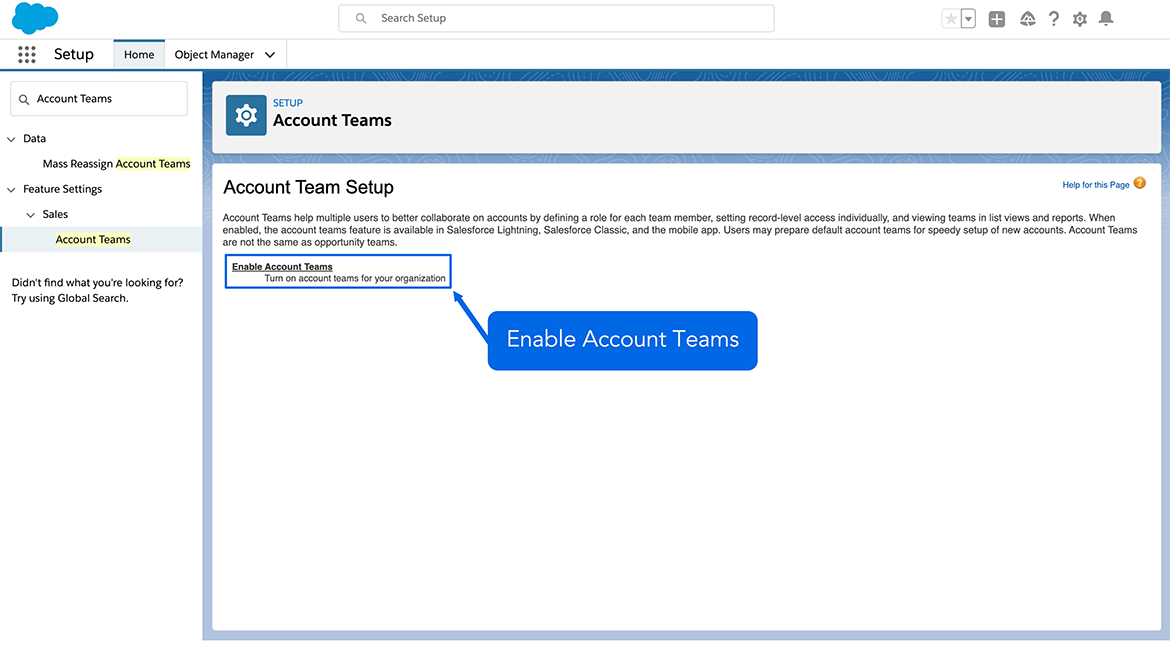Image resolution: width=1170 pixels, height=657 pixels.
Task: Enable Account Teams for the organization
Action: (282, 266)
